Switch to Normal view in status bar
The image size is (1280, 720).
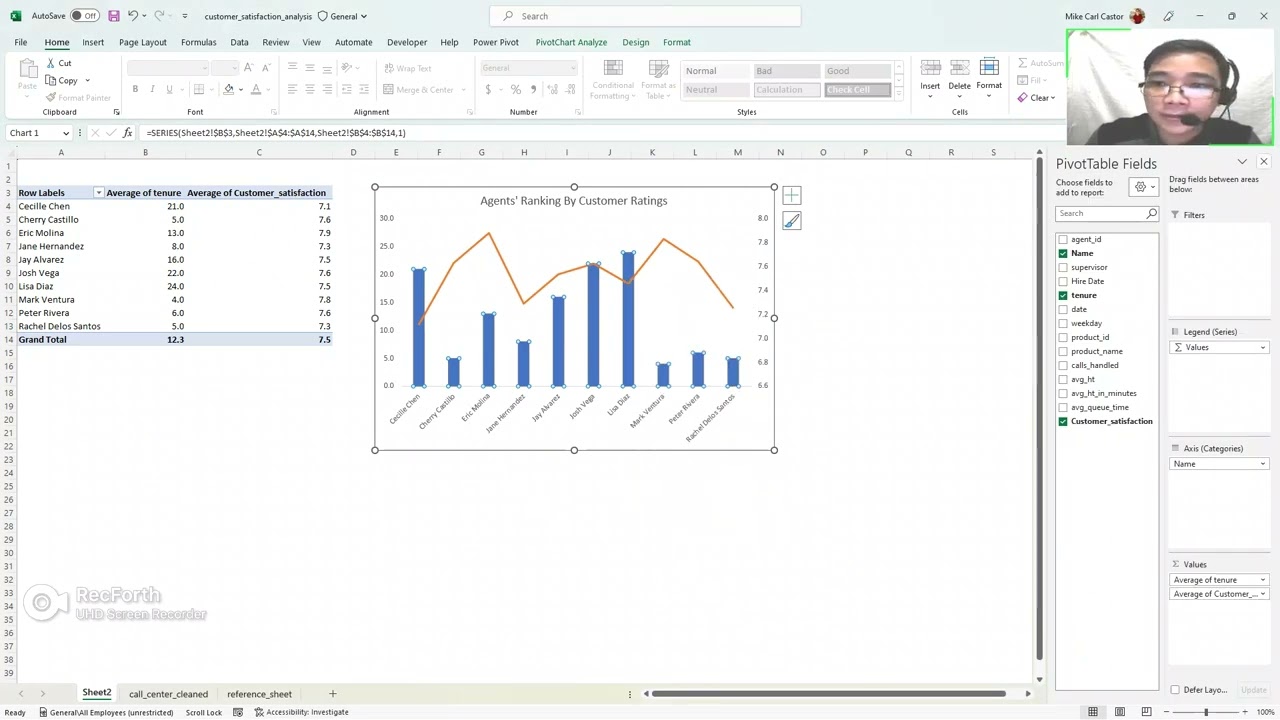click(1093, 712)
